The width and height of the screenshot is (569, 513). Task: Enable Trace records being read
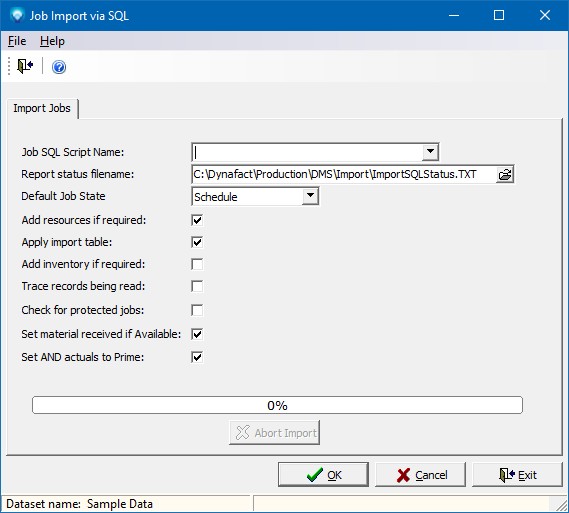point(197,286)
